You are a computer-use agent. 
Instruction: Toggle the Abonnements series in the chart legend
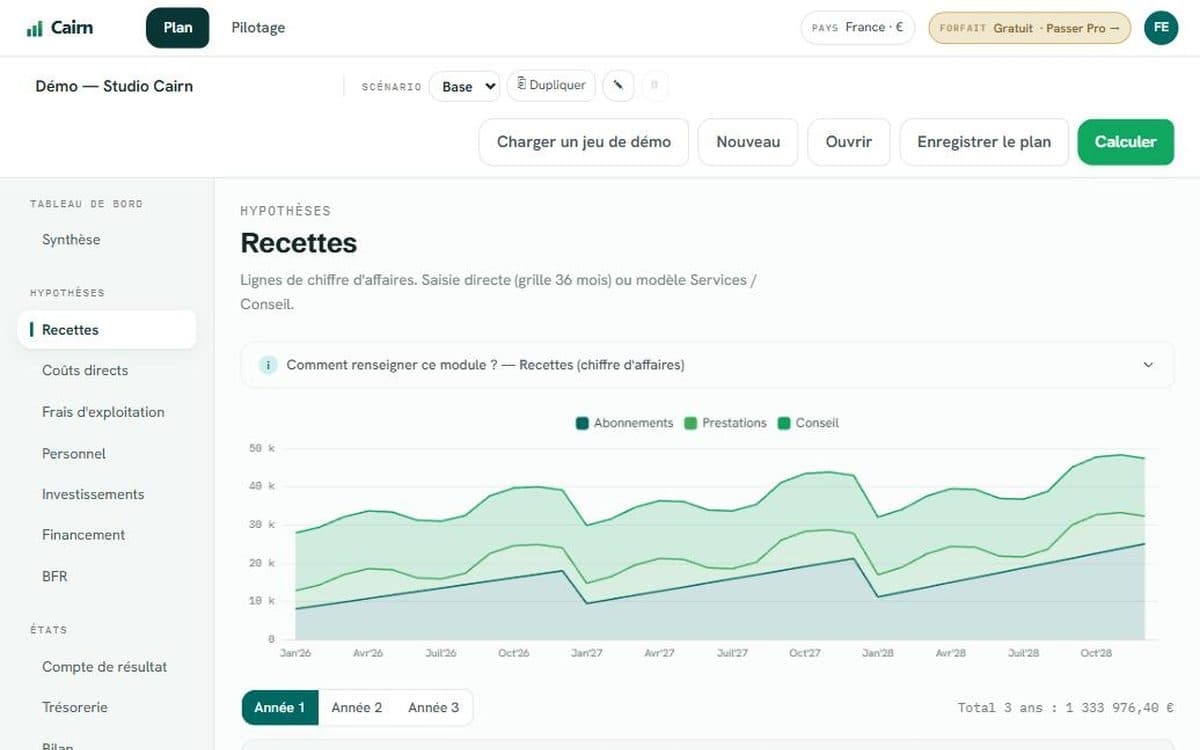[625, 423]
